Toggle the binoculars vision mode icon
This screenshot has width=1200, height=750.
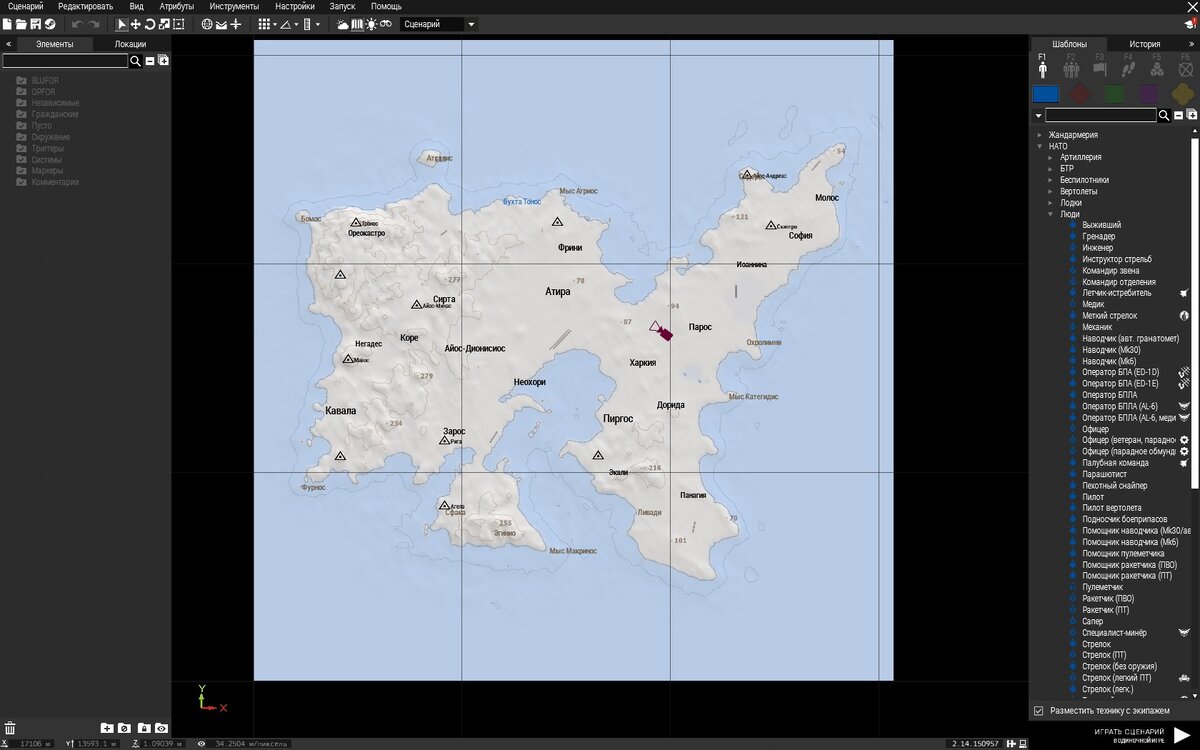point(385,24)
